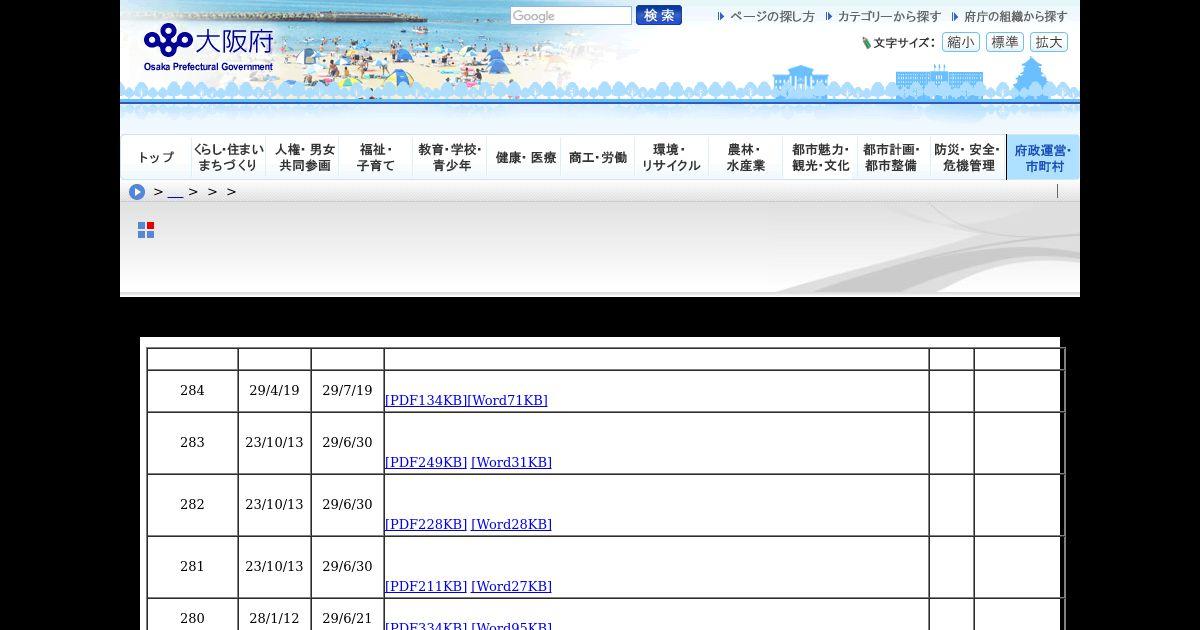The width and height of the screenshot is (1200, 630).
Task: Open 都市計画・都市整備 tab
Action: [894, 157]
